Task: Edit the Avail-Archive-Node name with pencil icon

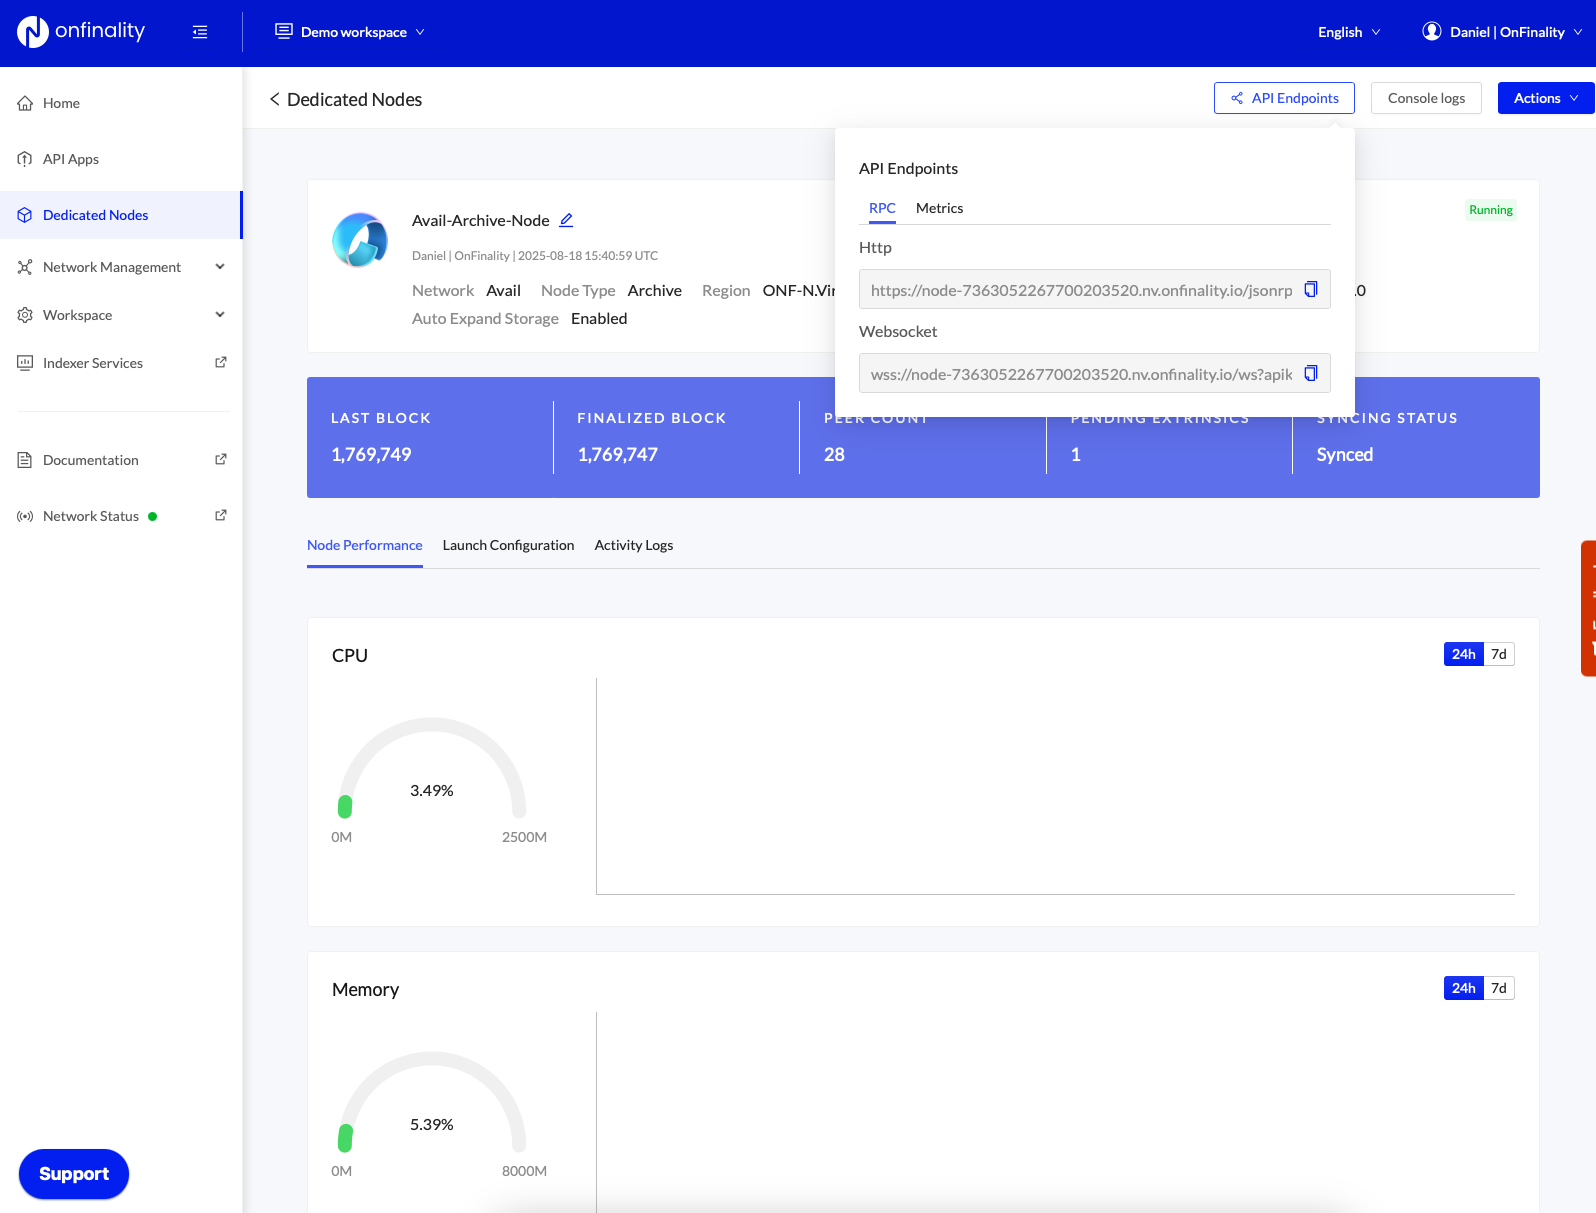Action: click(566, 220)
